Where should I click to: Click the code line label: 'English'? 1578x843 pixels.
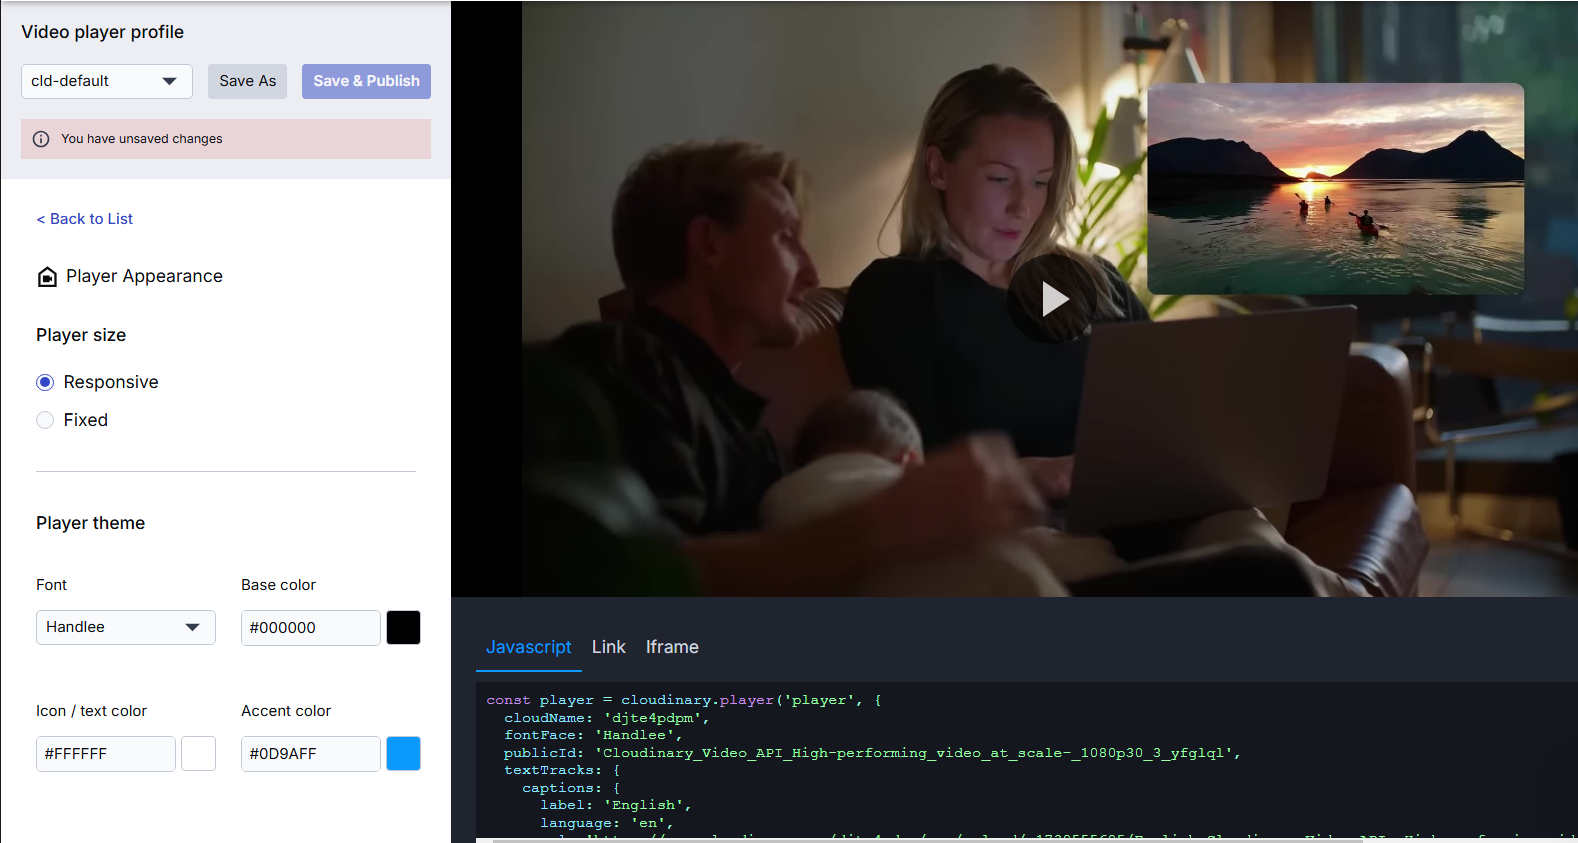pyautogui.click(x=616, y=805)
